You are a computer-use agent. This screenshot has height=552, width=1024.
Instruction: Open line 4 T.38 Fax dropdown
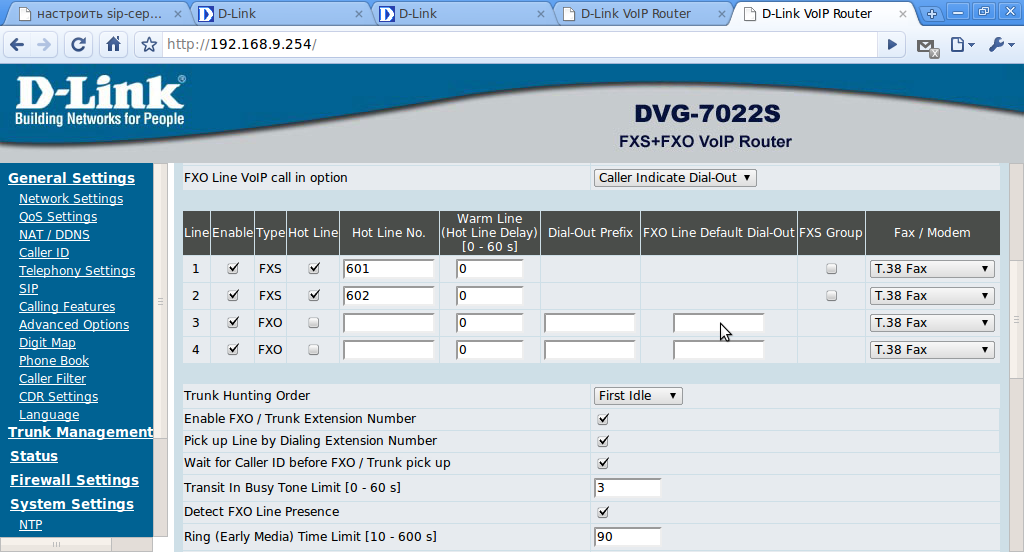click(932, 350)
